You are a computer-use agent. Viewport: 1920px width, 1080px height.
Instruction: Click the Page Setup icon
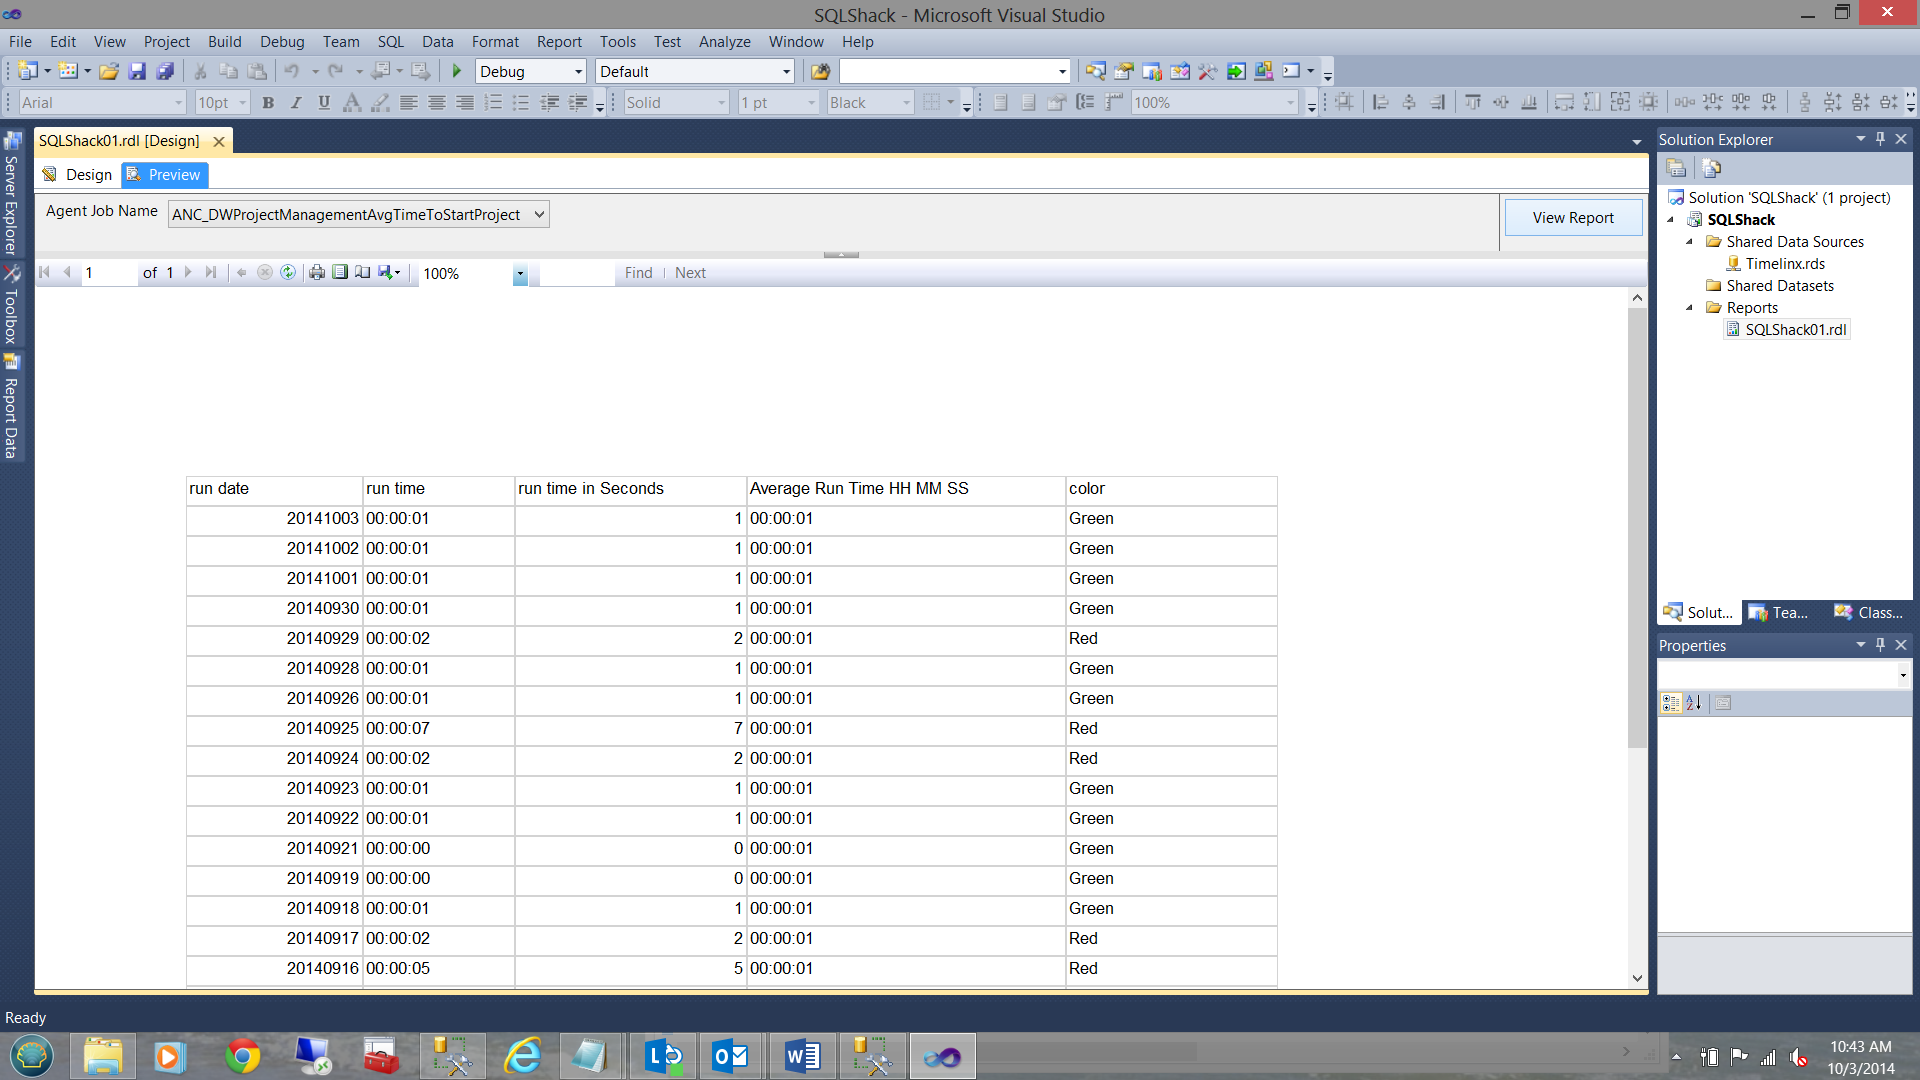click(362, 272)
